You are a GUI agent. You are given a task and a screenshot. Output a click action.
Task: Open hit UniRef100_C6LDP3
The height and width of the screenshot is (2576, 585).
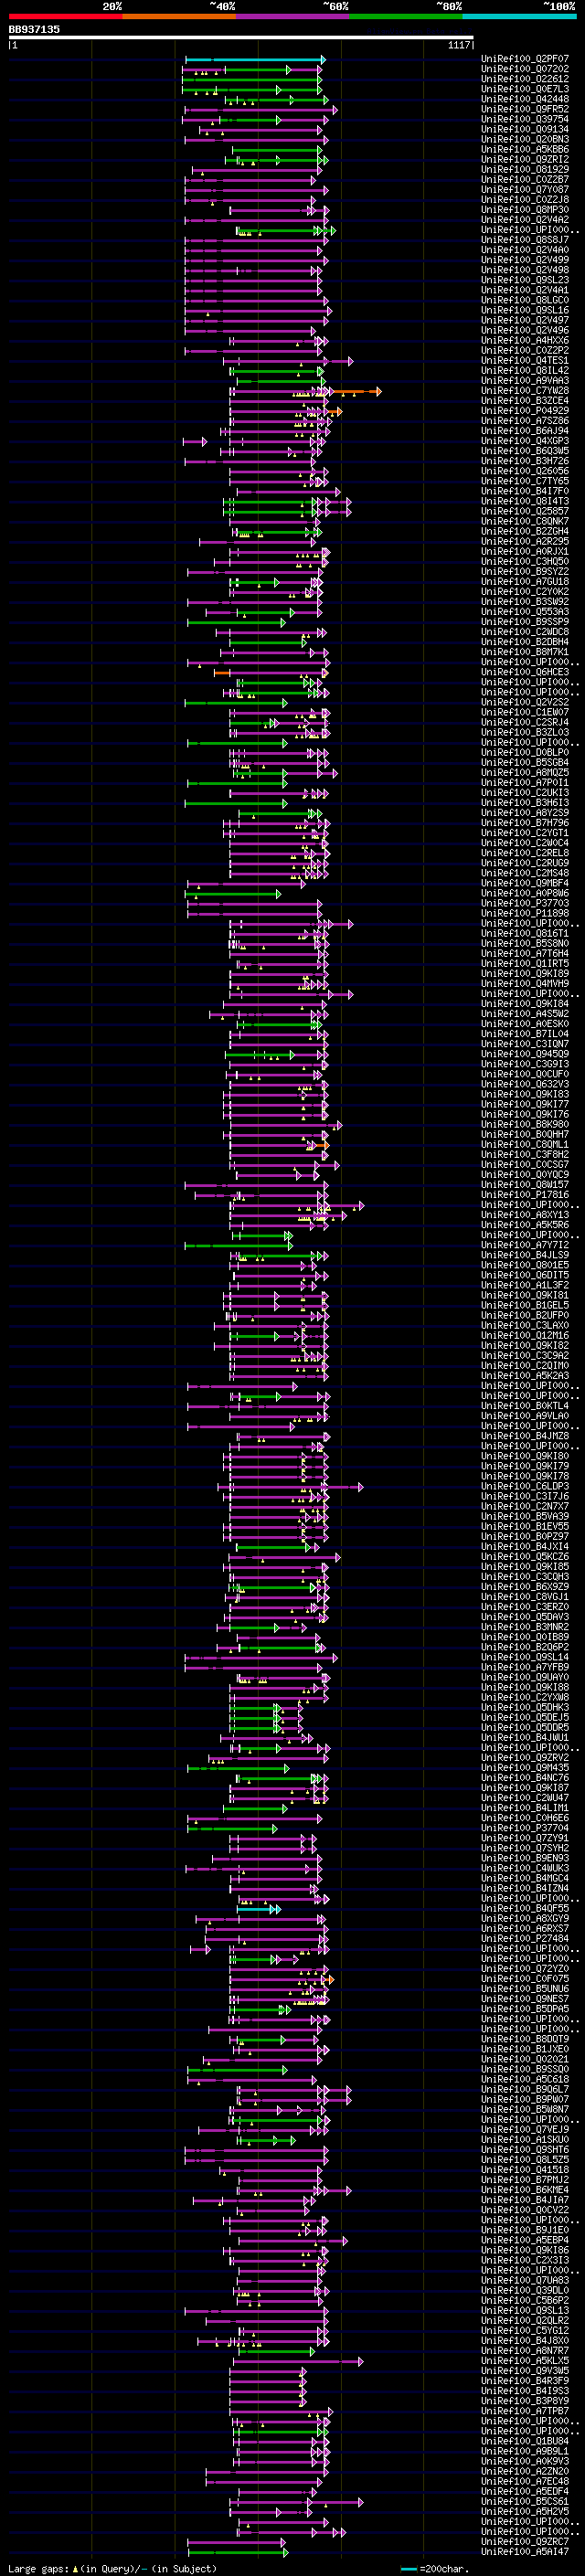click(x=525, y=1486)
